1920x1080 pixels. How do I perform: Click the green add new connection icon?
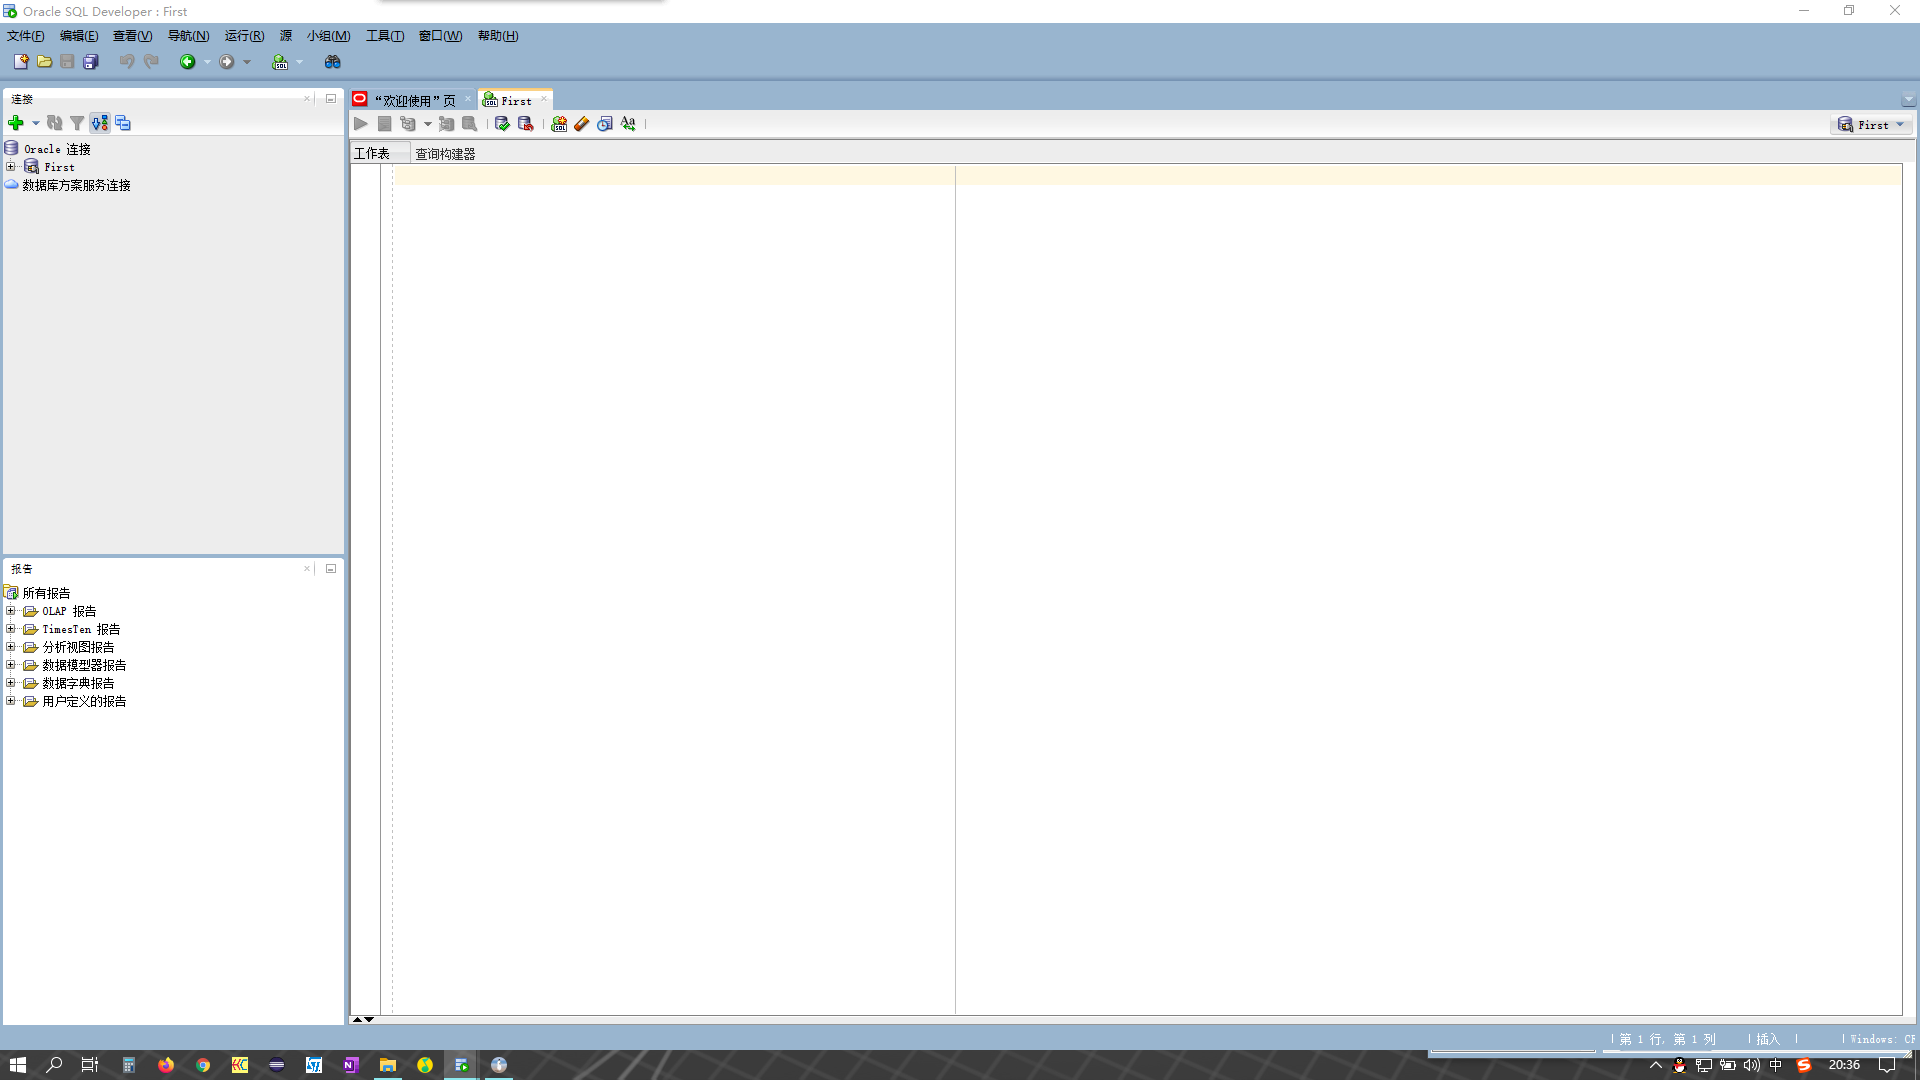(16, 123)
